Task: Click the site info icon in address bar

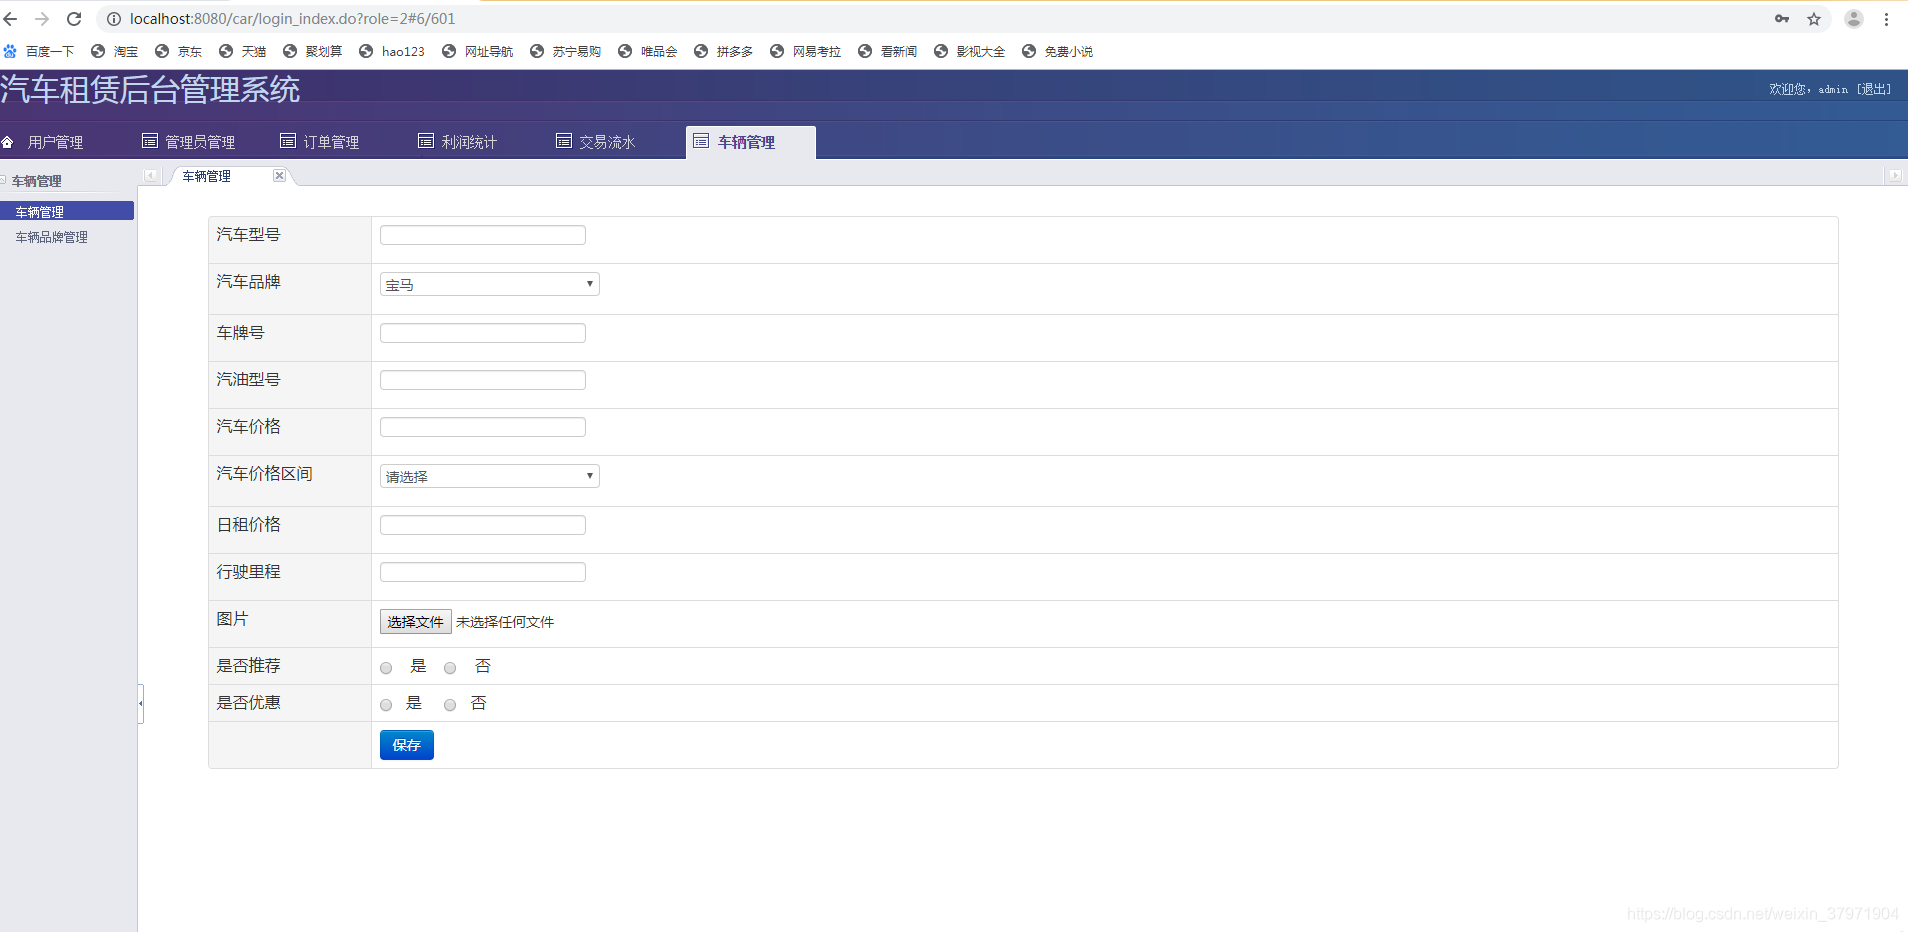Action: click(x=114, y=19)
